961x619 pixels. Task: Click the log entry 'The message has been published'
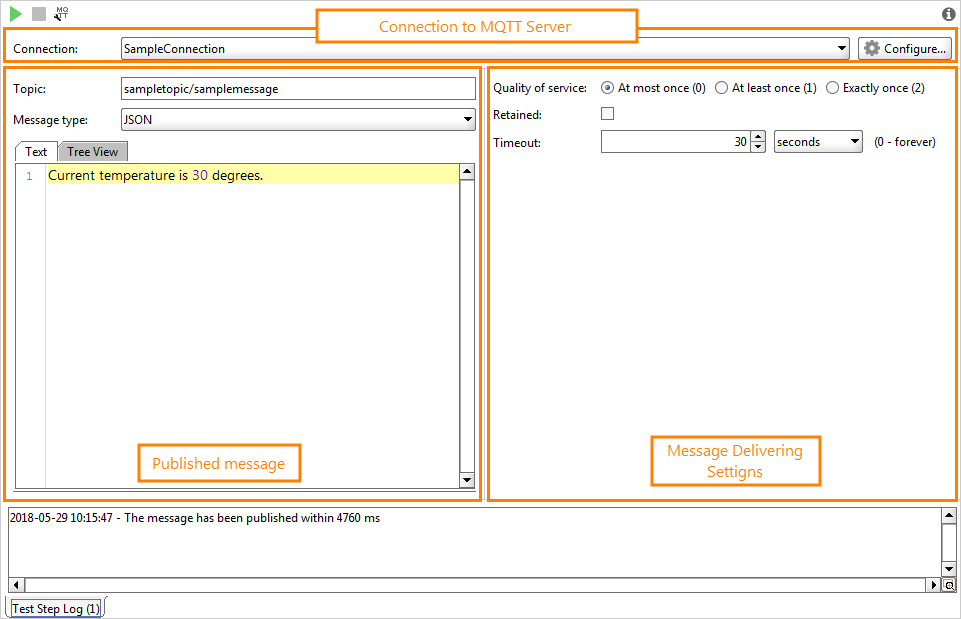195,518
